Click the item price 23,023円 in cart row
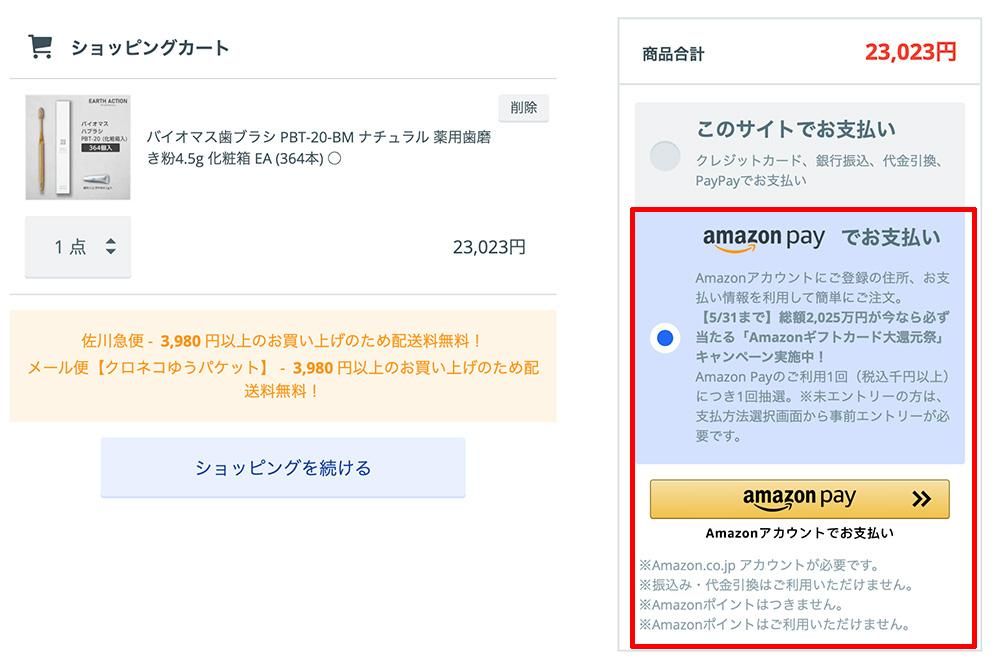1000x670 pixels. 489,247
